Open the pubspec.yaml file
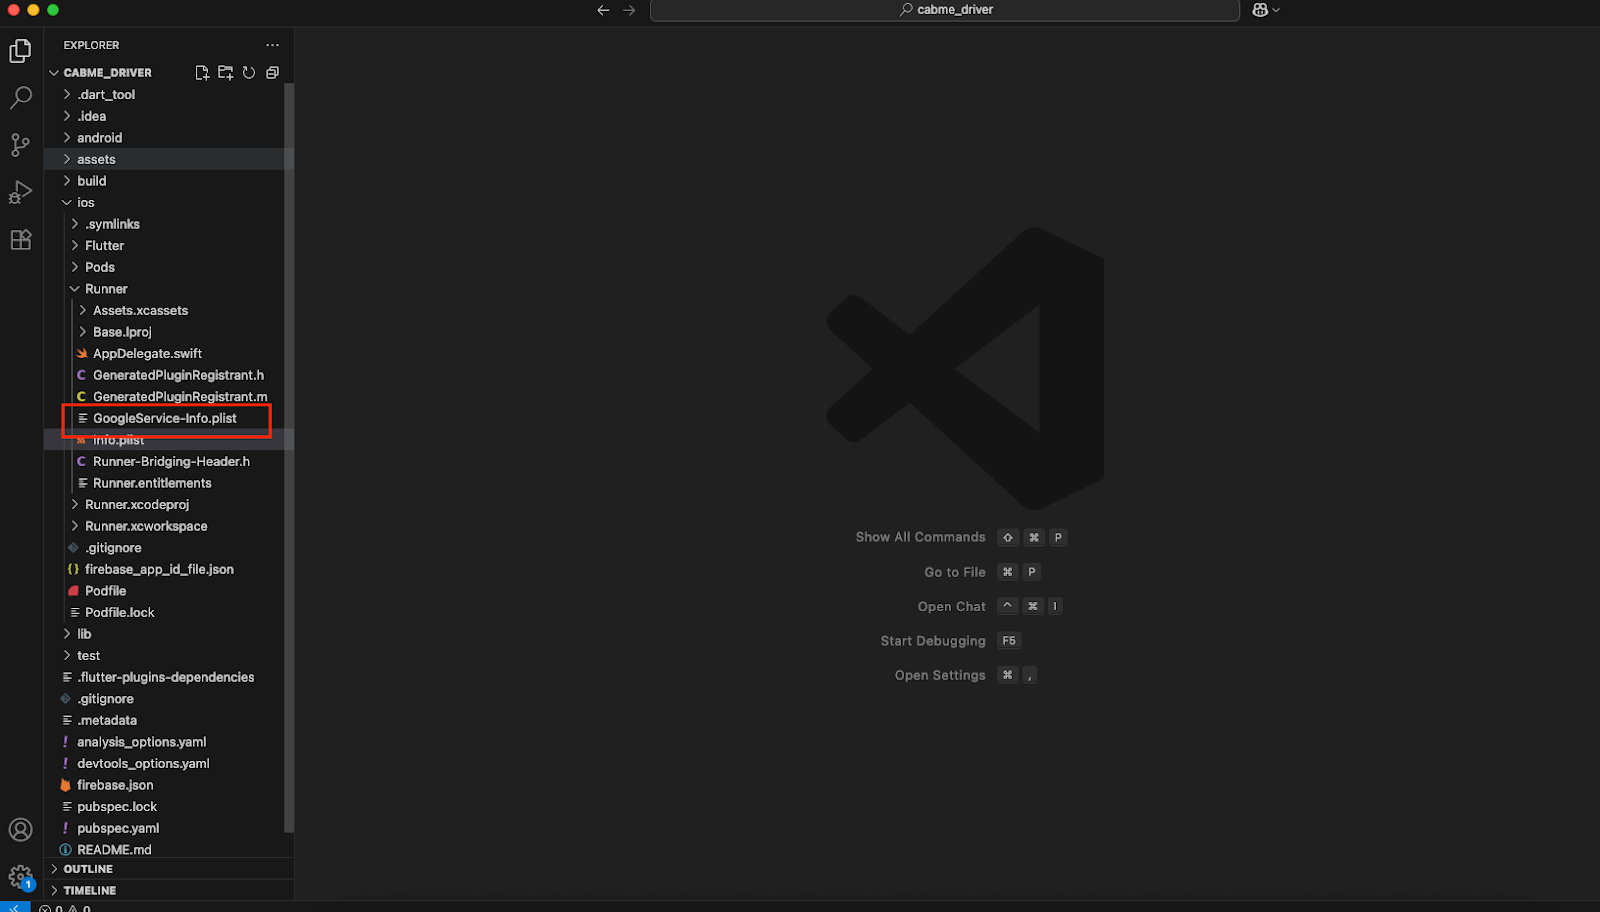Screen dimensions: 1600x912 pos(118,828)
